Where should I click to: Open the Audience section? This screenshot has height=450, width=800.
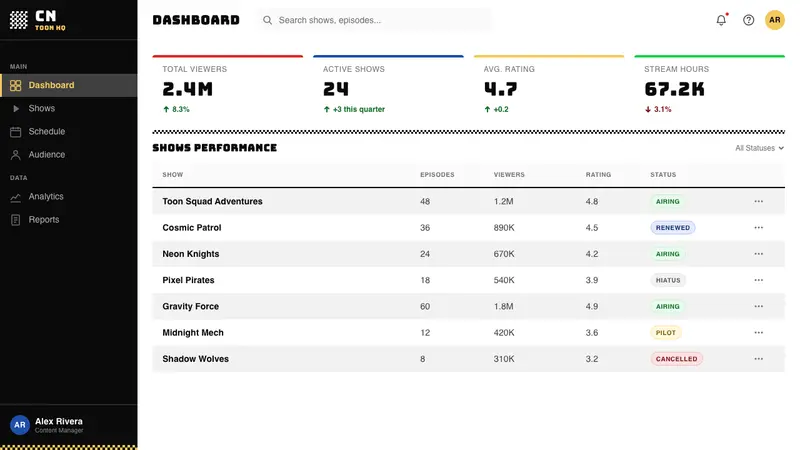tap(68, 155)
